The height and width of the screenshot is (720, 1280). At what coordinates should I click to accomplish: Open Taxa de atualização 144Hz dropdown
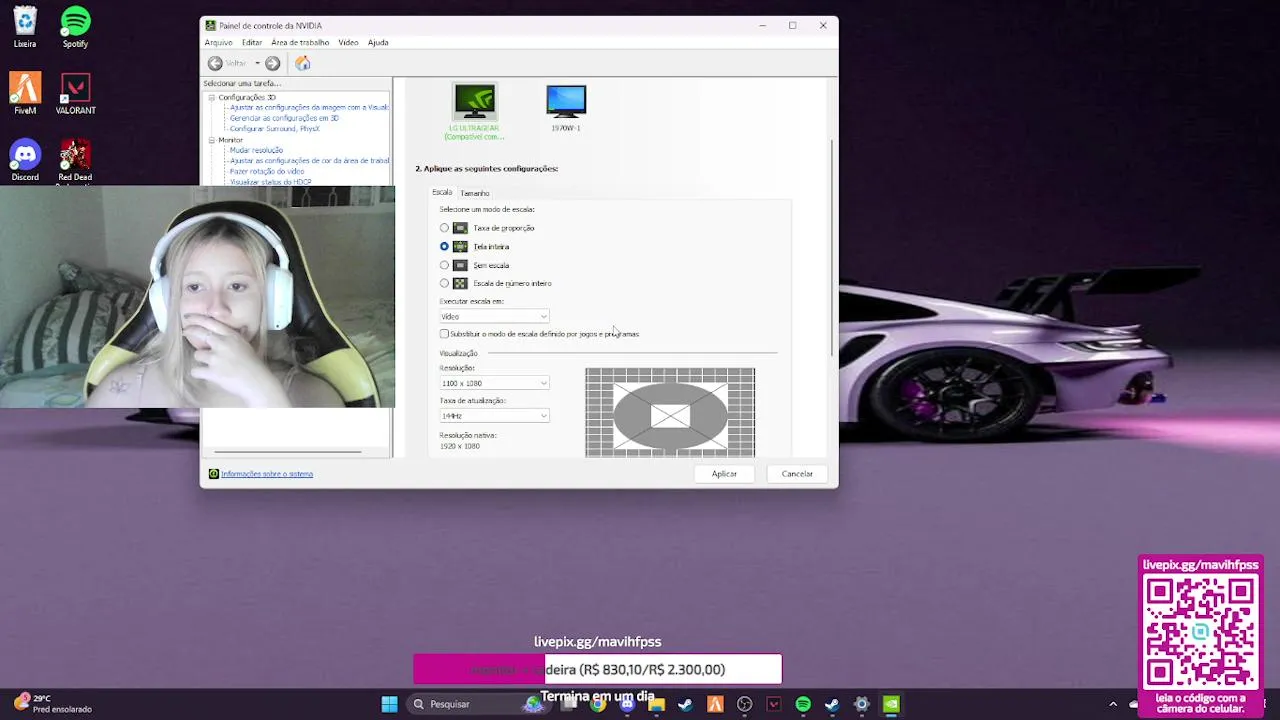pyautogui.click(x=494, y=415)
